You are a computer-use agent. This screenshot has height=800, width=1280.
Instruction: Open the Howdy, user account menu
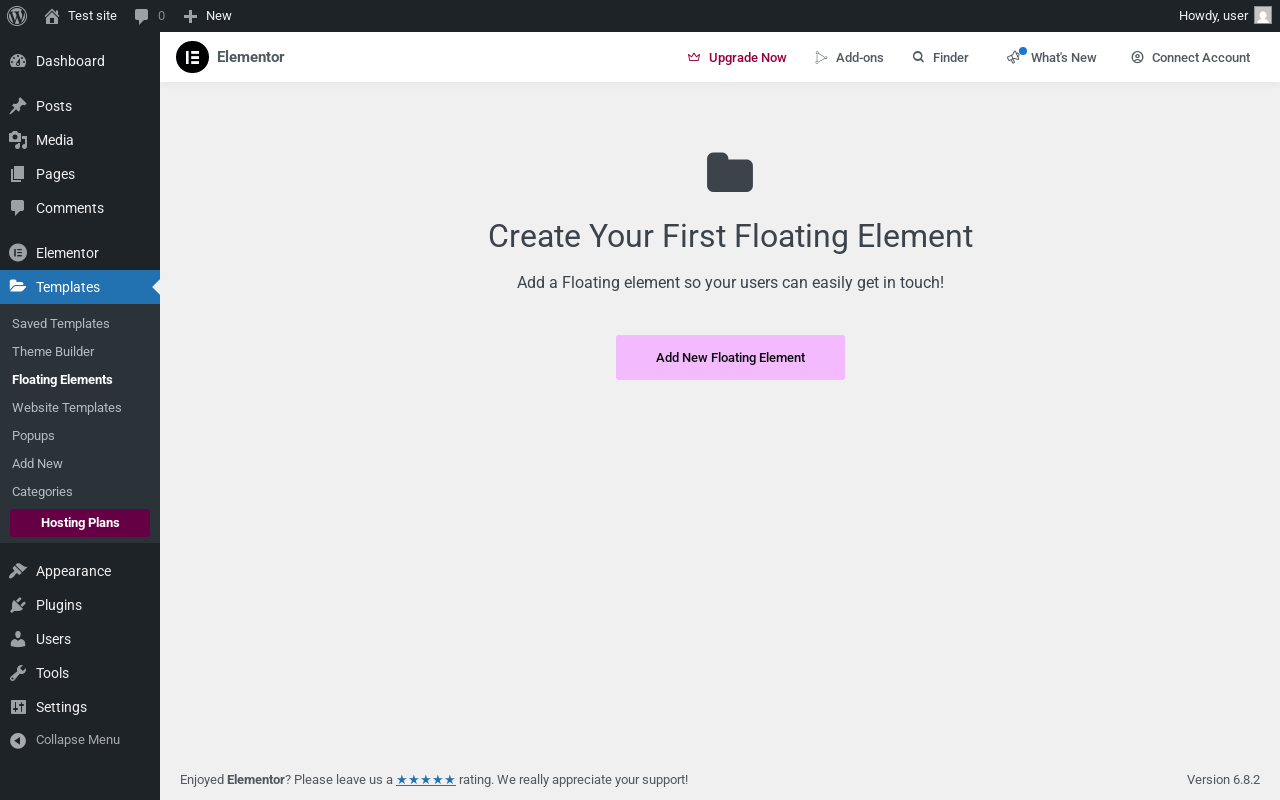[1213, 16]
